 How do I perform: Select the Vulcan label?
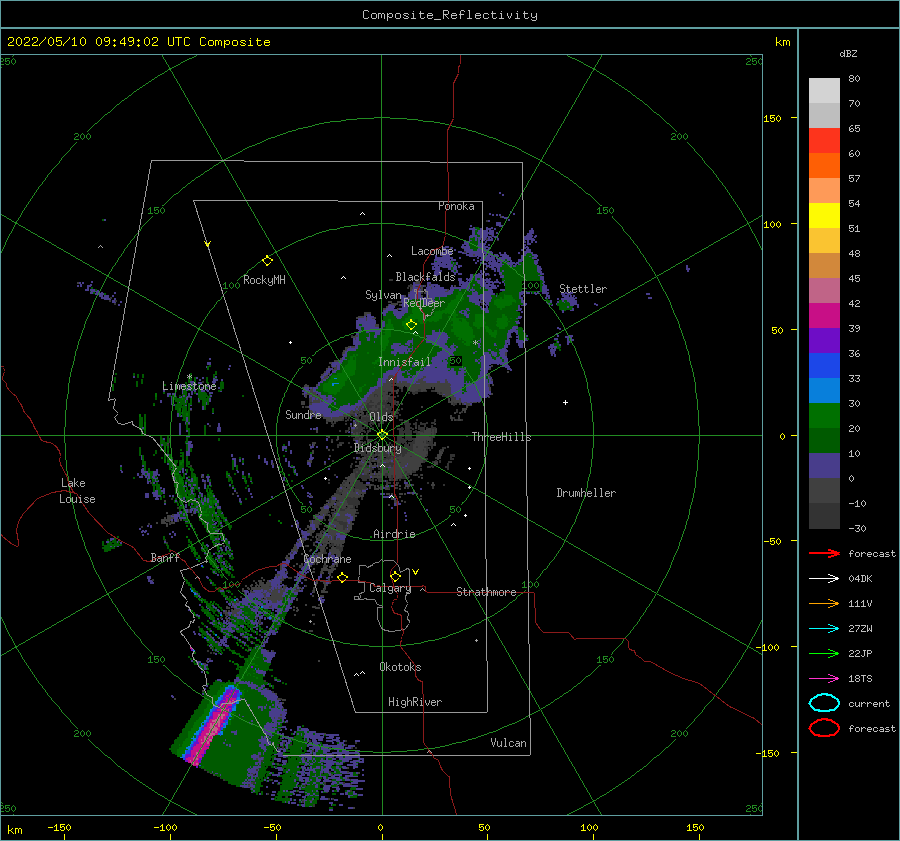pyautogui.click(x=508, y=743)
